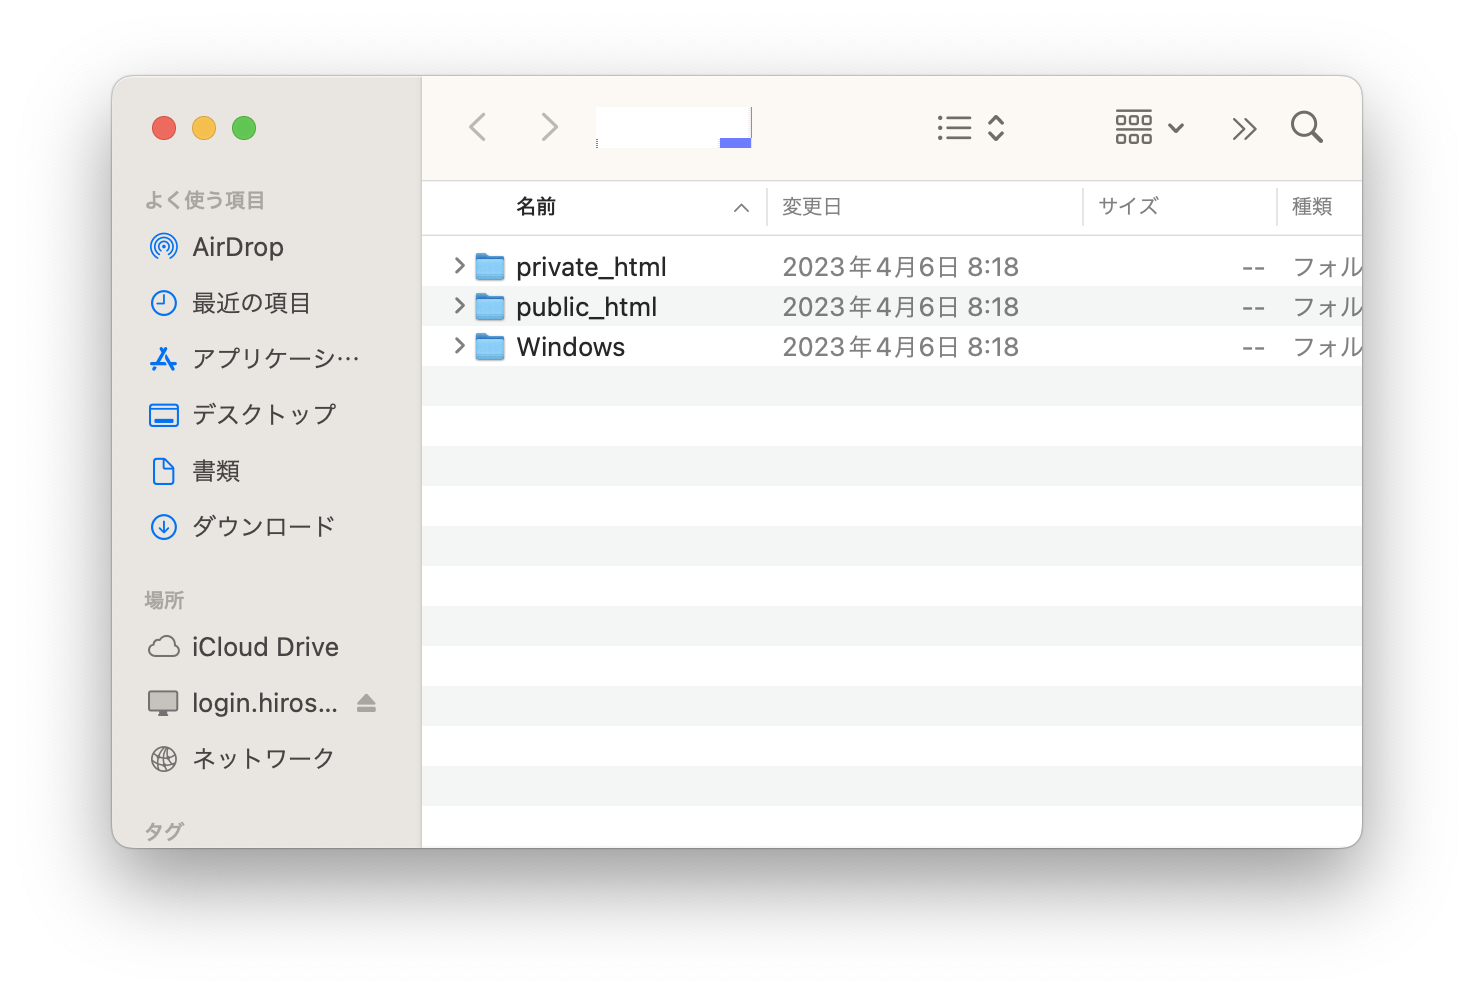Sort by サイズ column header
This screenshot has height=996, width=1474.
(1128, 207)
